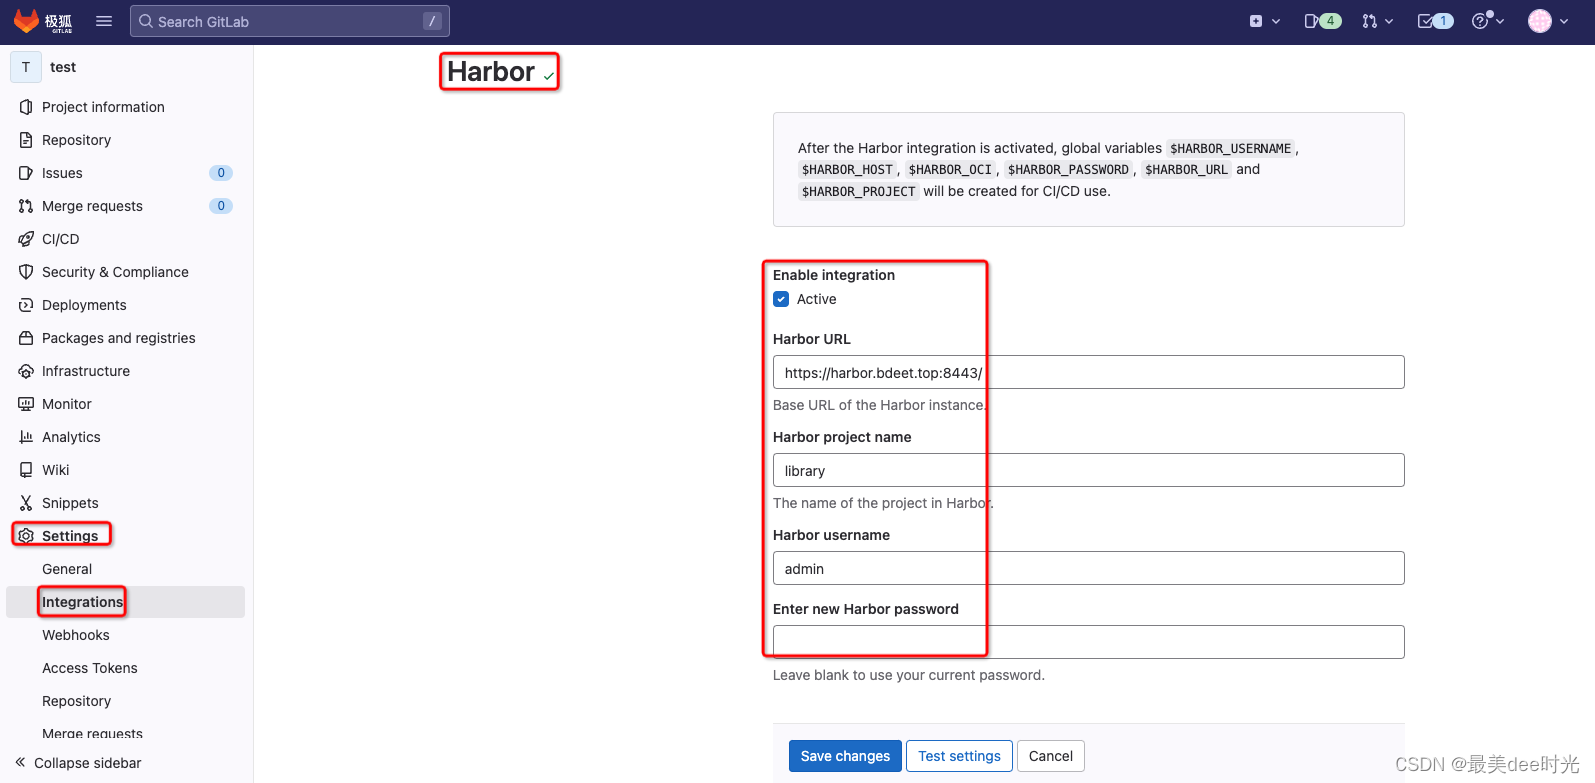
Task: Expand the user profile dropdown arrow
Action: click(1564, 21)
